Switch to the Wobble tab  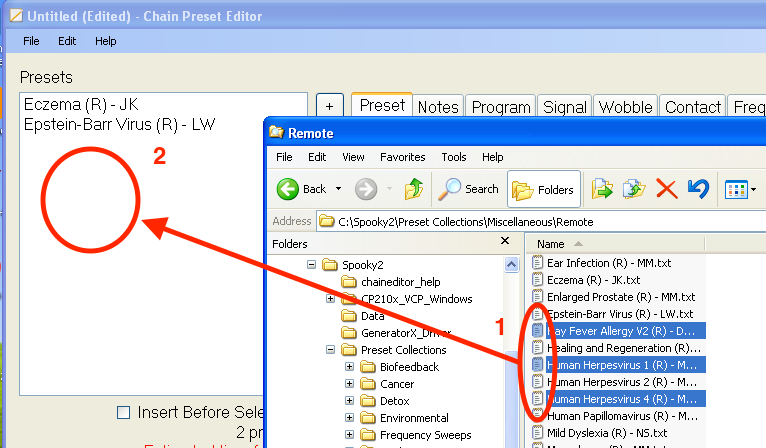[x=625, y=107]
